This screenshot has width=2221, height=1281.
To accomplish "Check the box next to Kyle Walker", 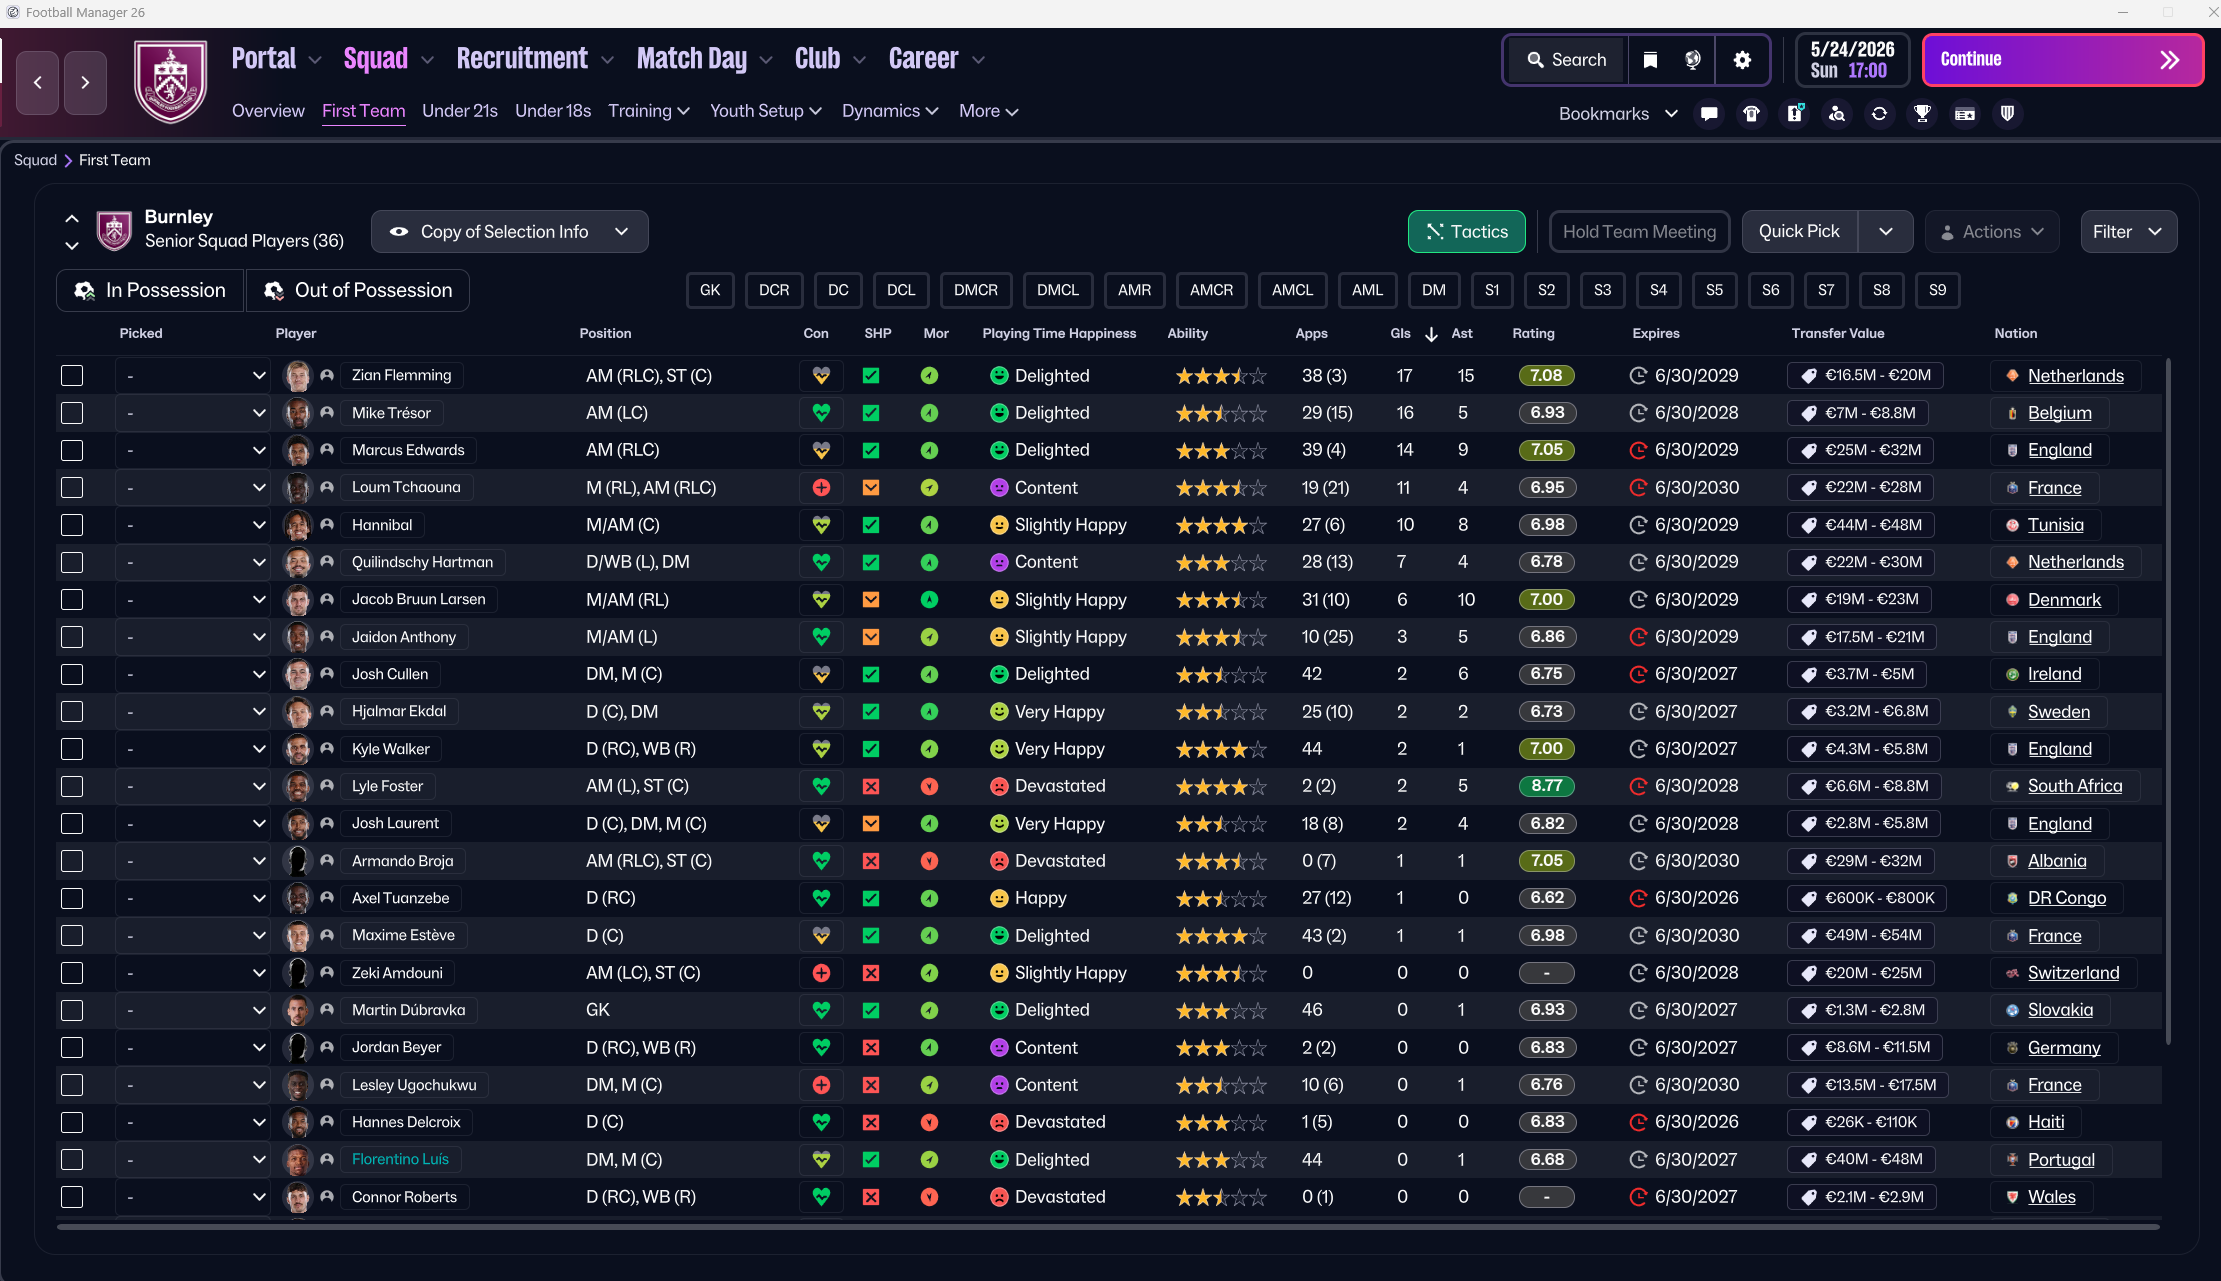I will (x=72, y=749).
